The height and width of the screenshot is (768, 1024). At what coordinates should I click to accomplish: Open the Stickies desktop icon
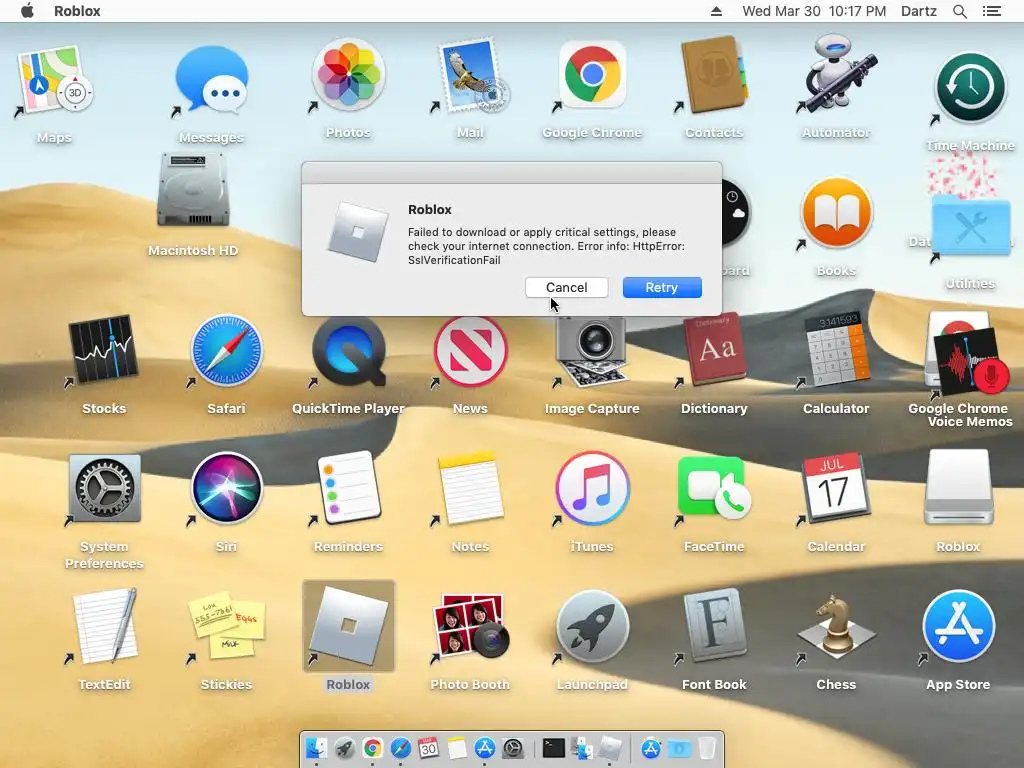(x=226, y=626)
